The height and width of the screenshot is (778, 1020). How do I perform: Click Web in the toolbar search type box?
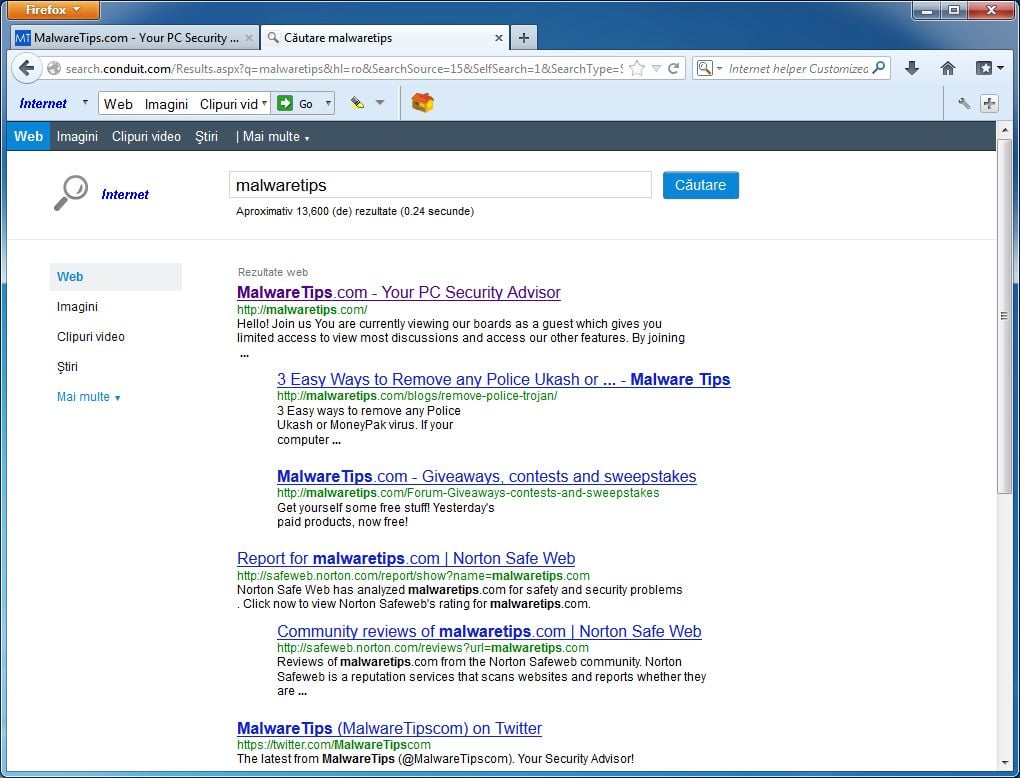click(x=118, y=103)
